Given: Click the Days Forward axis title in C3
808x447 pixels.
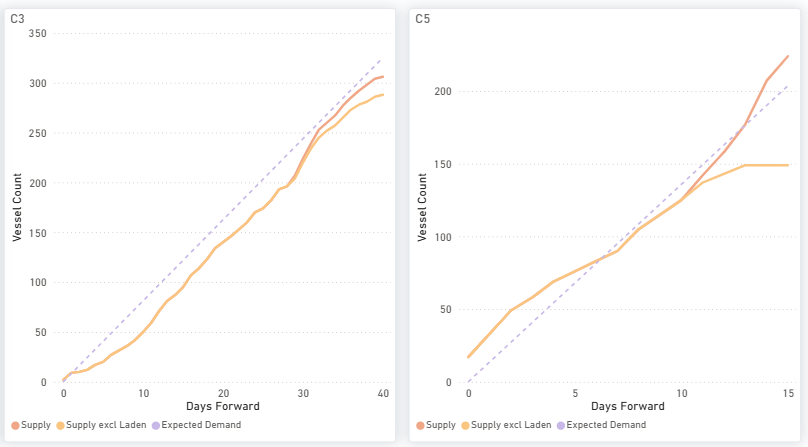Looking at the screenshot, I should 223,406.
